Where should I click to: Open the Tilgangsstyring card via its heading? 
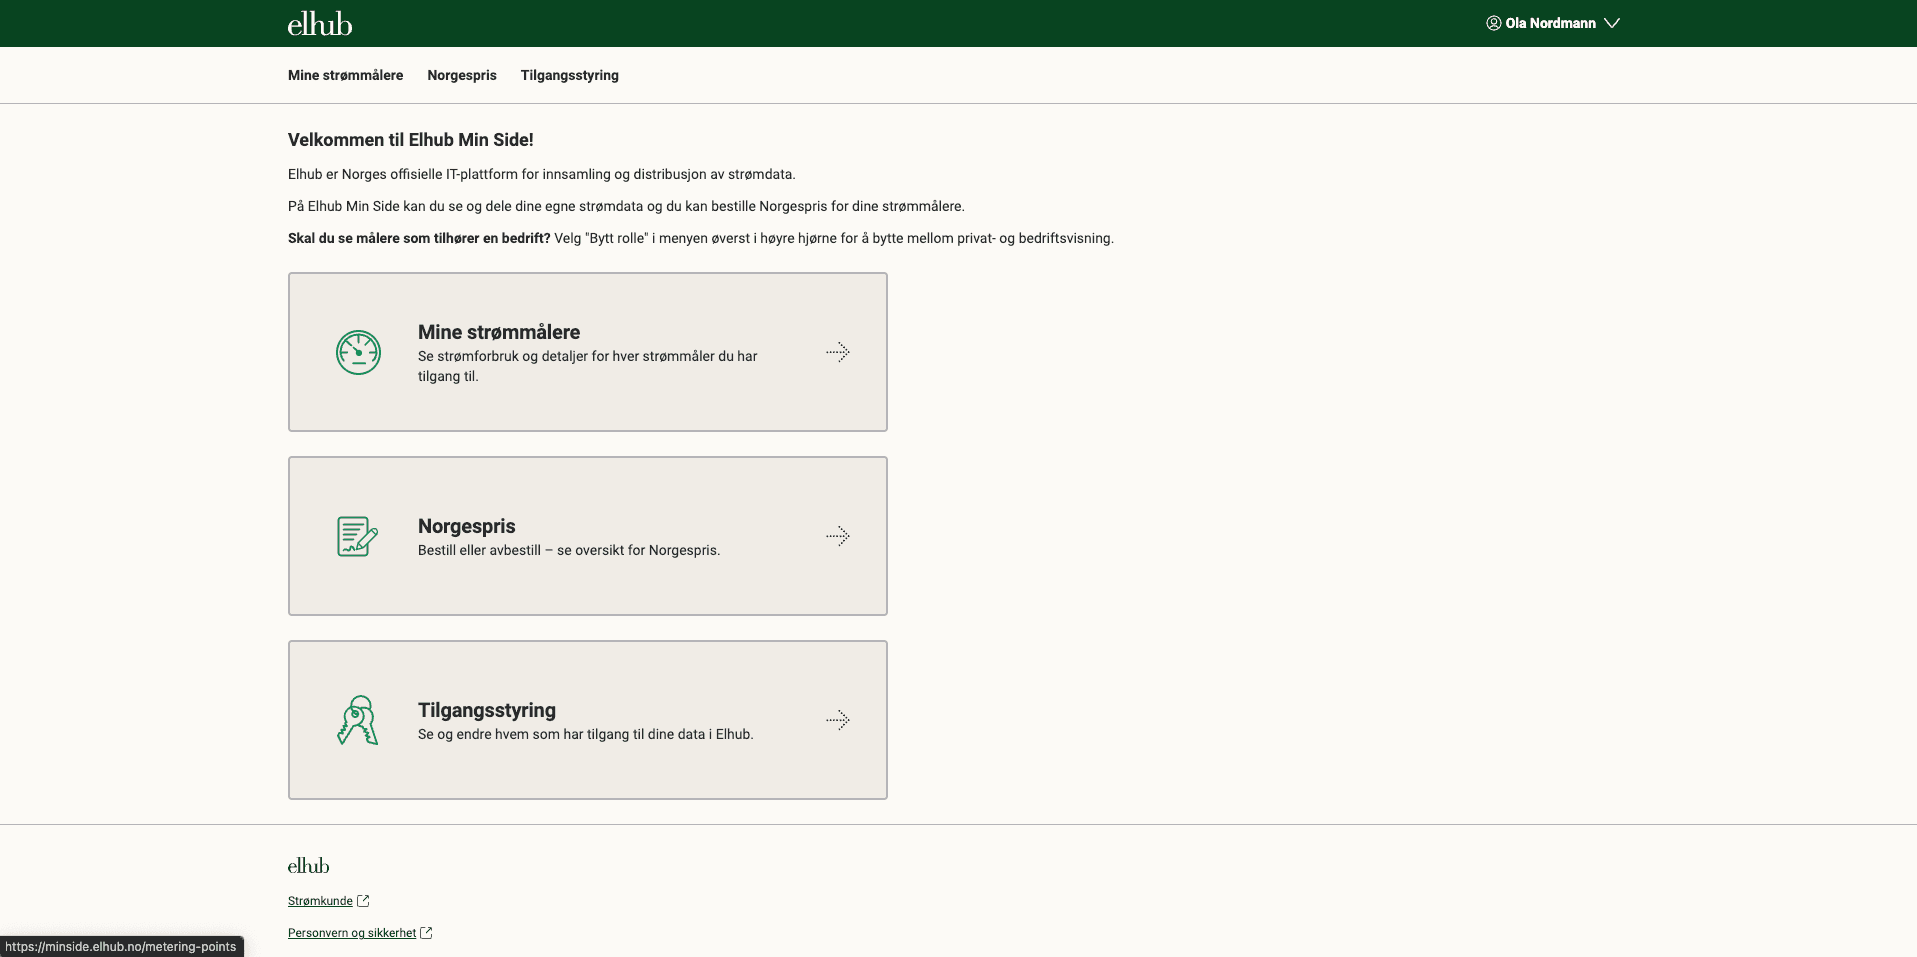486,710
